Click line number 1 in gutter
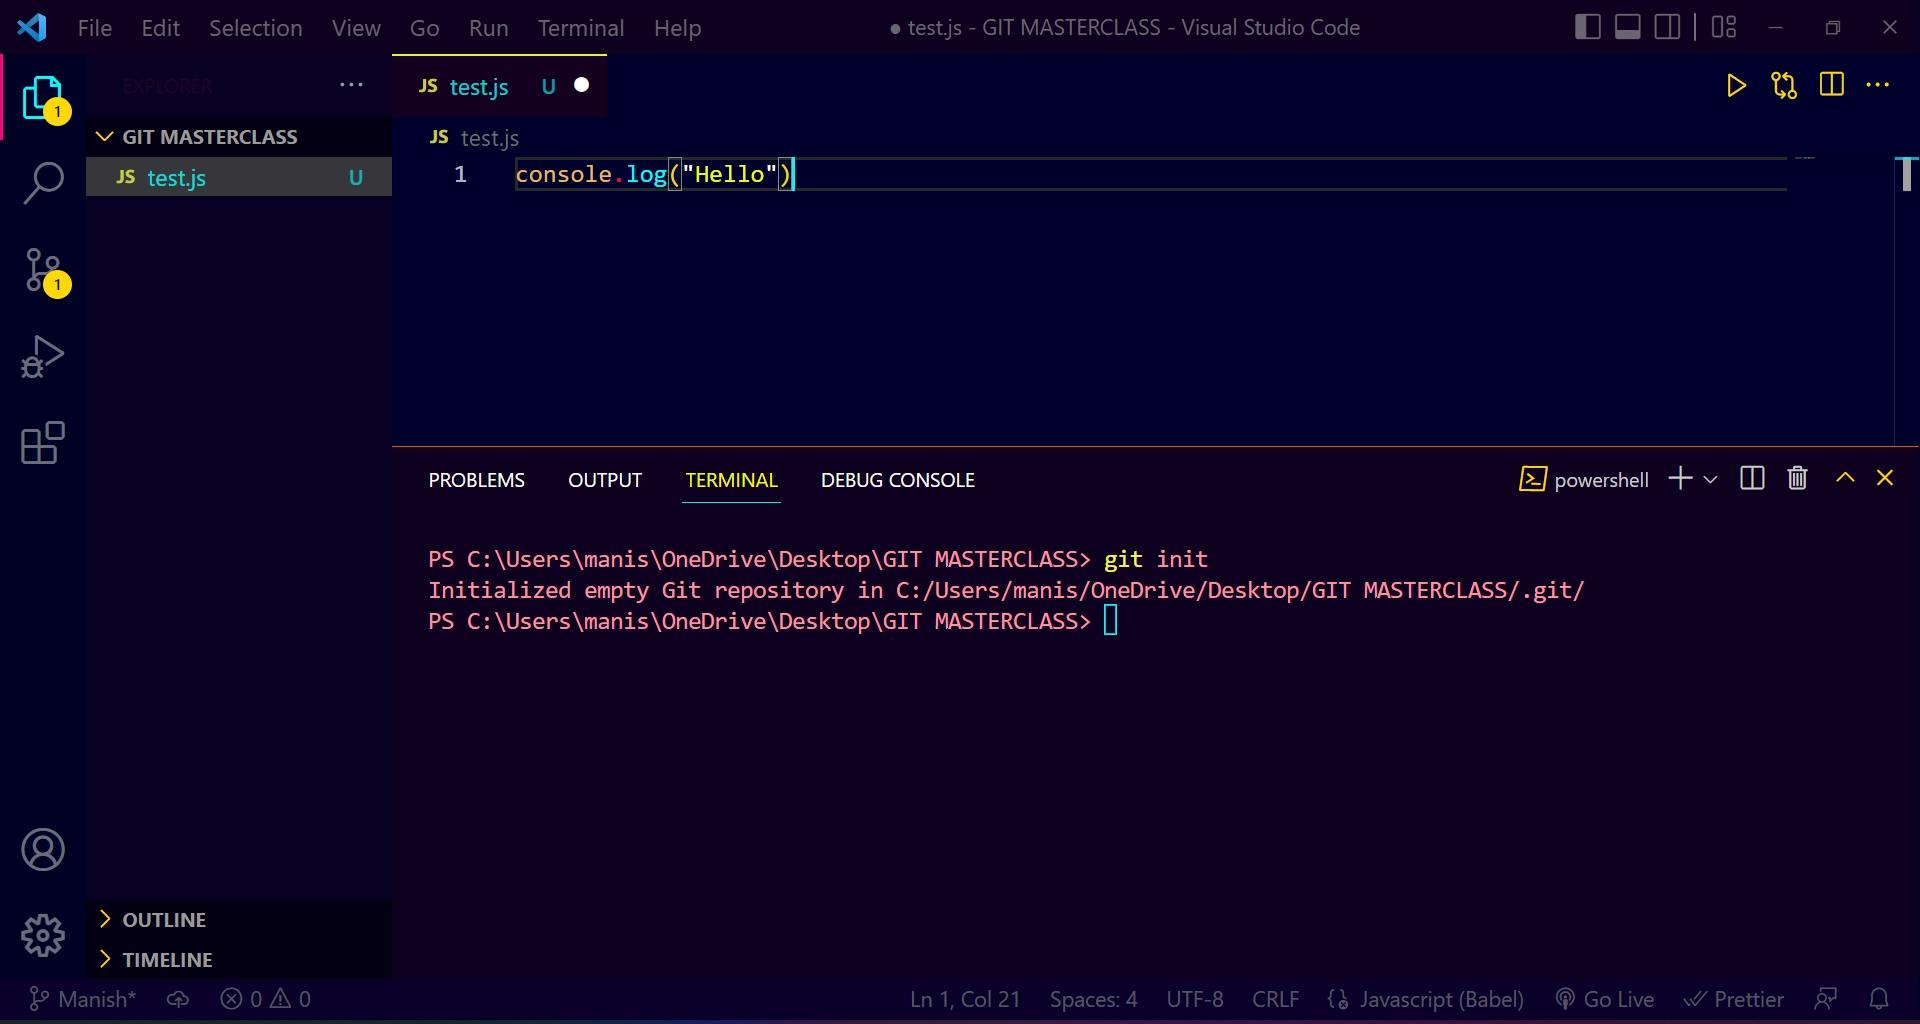Viewport: 1920px width, 1024px height. point(460,174)
